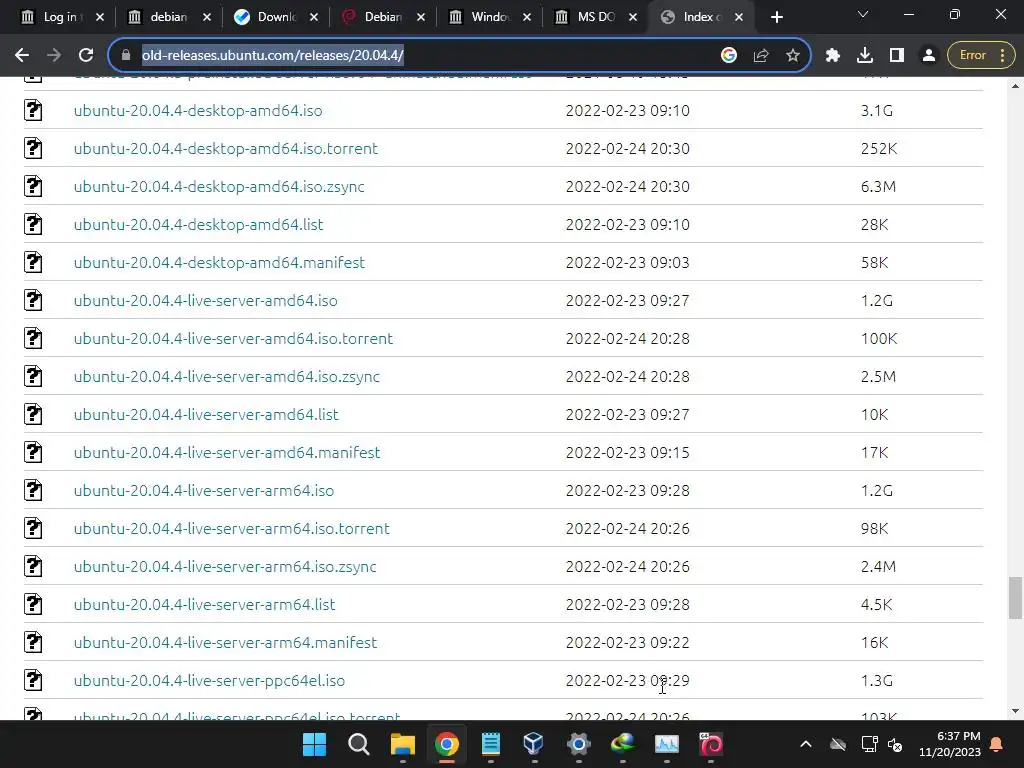Image resolution: width=1024 pixels, height=768 pixels.
Task: Open ubuntu-20.04.4-live-server-arm64.iso.zsync link
Action: [x=225, y=566]
